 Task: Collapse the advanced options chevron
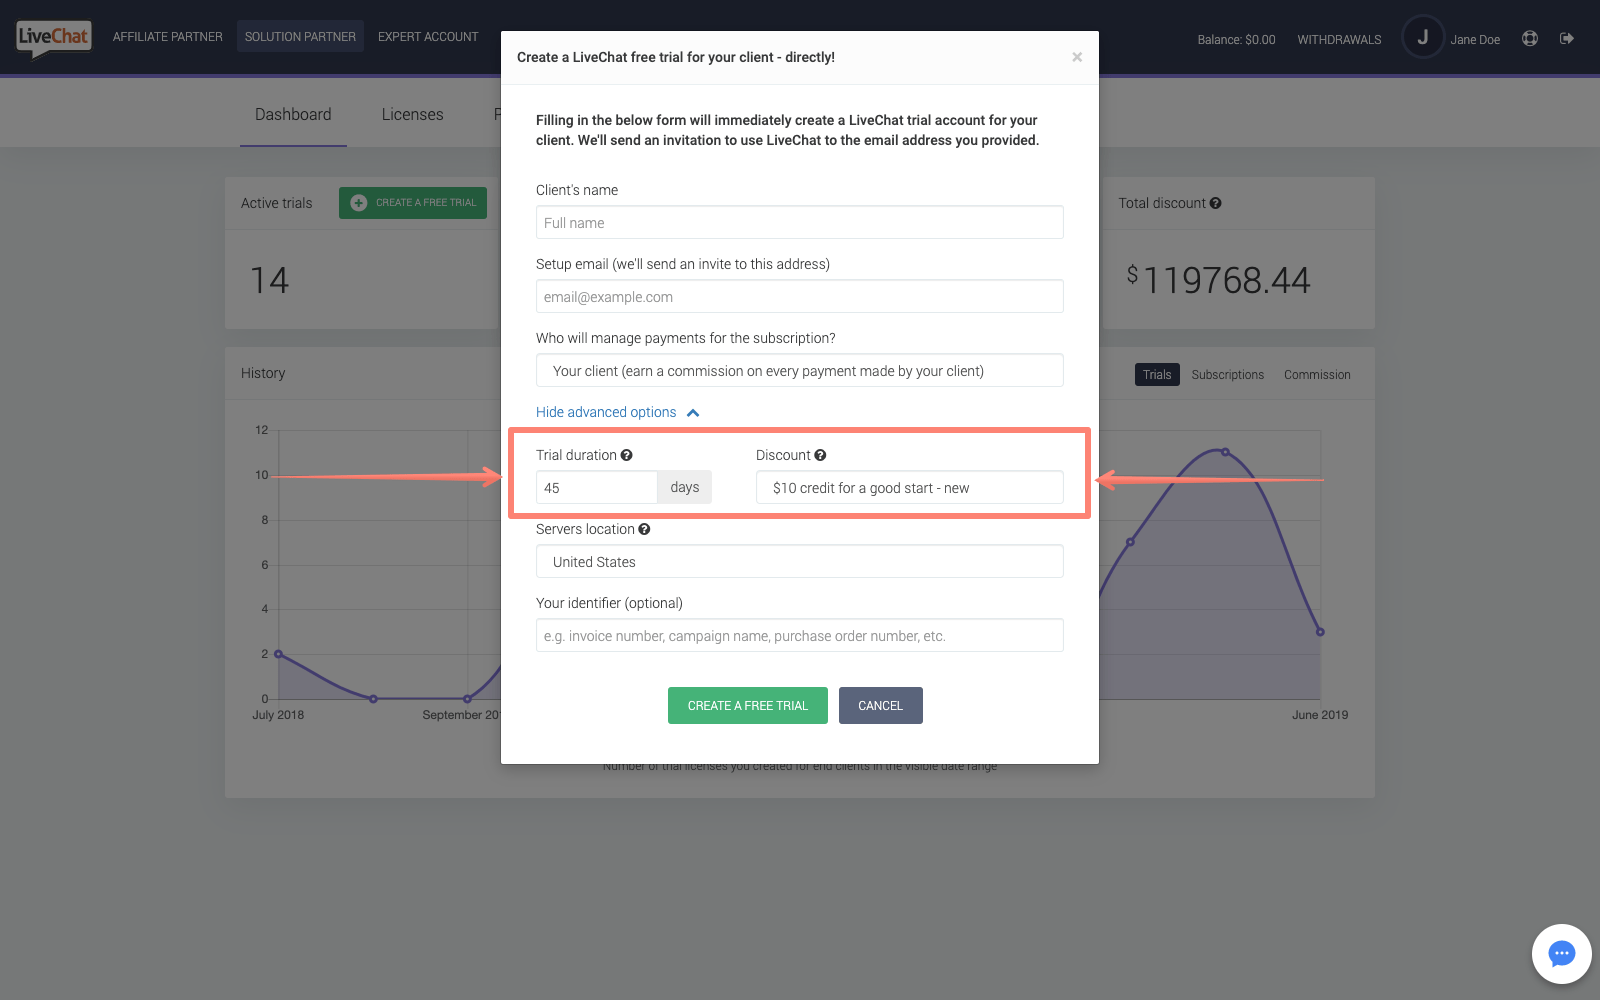pyautogui.click(x=693, y=413)
